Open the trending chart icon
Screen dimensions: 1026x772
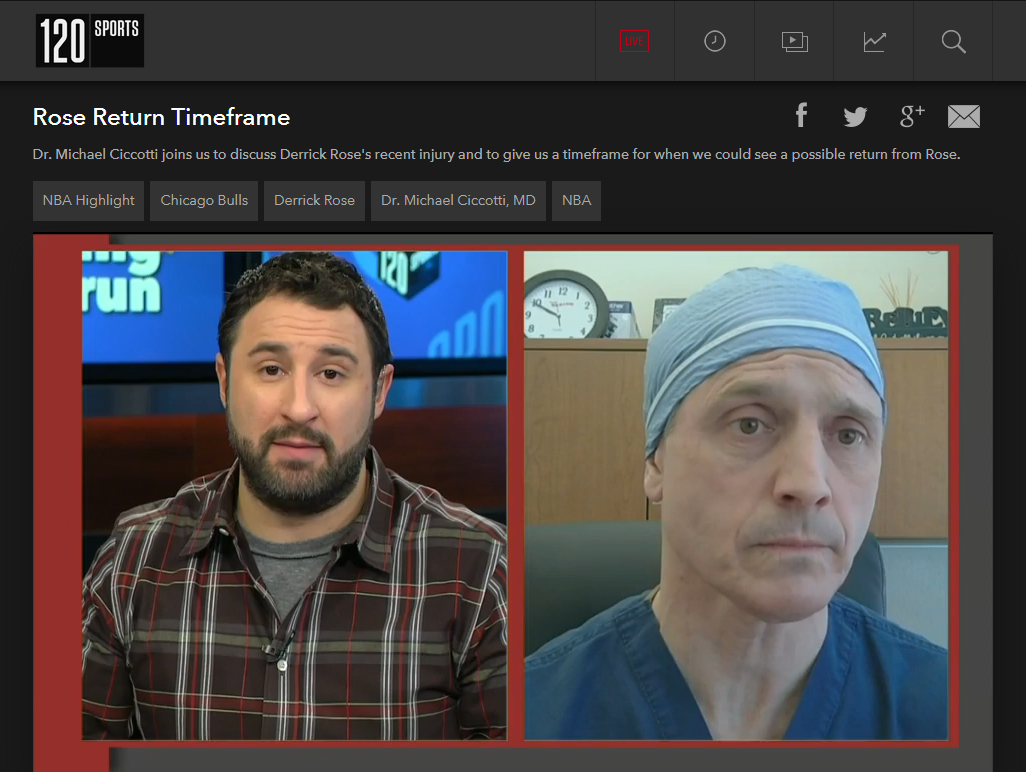pos(874,41)
